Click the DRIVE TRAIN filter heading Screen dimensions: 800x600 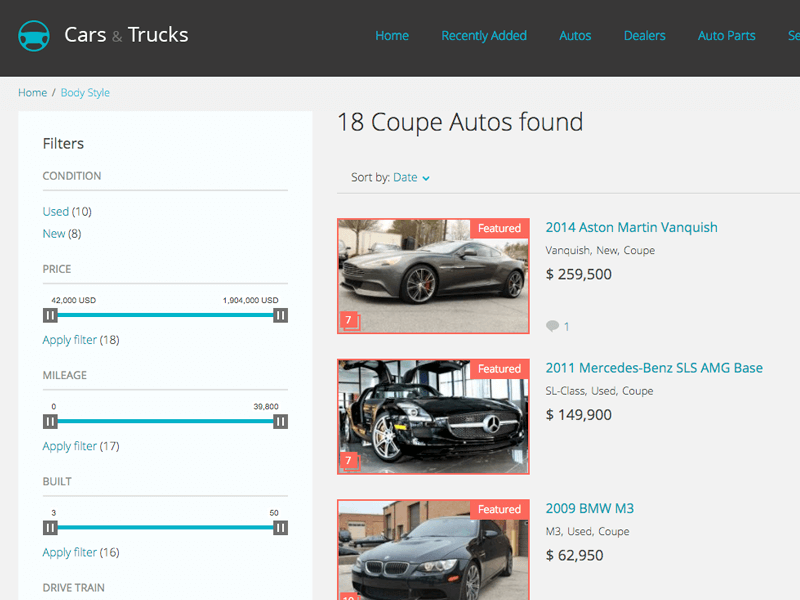tap(73, 588)
